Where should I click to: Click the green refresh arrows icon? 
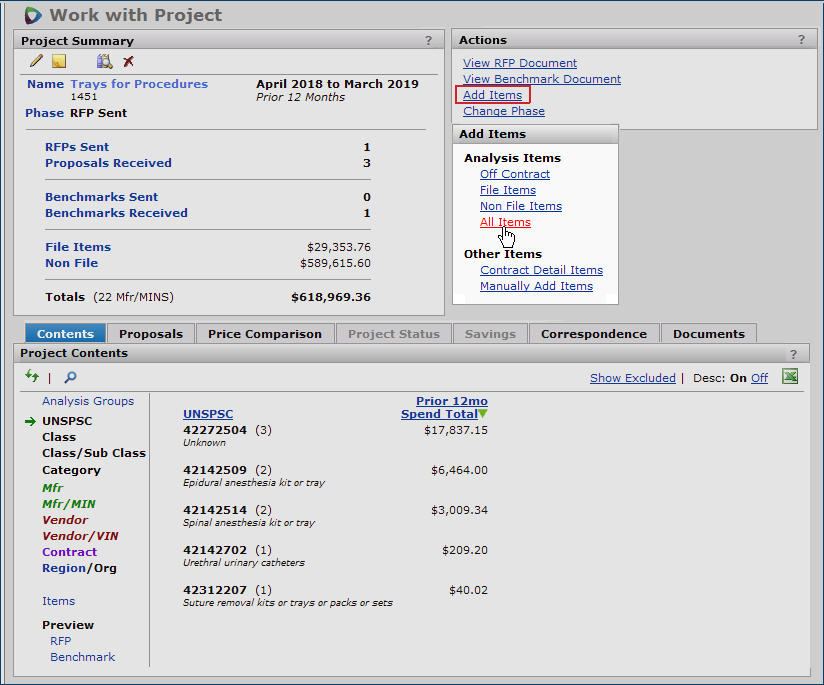tap(33, 376)
